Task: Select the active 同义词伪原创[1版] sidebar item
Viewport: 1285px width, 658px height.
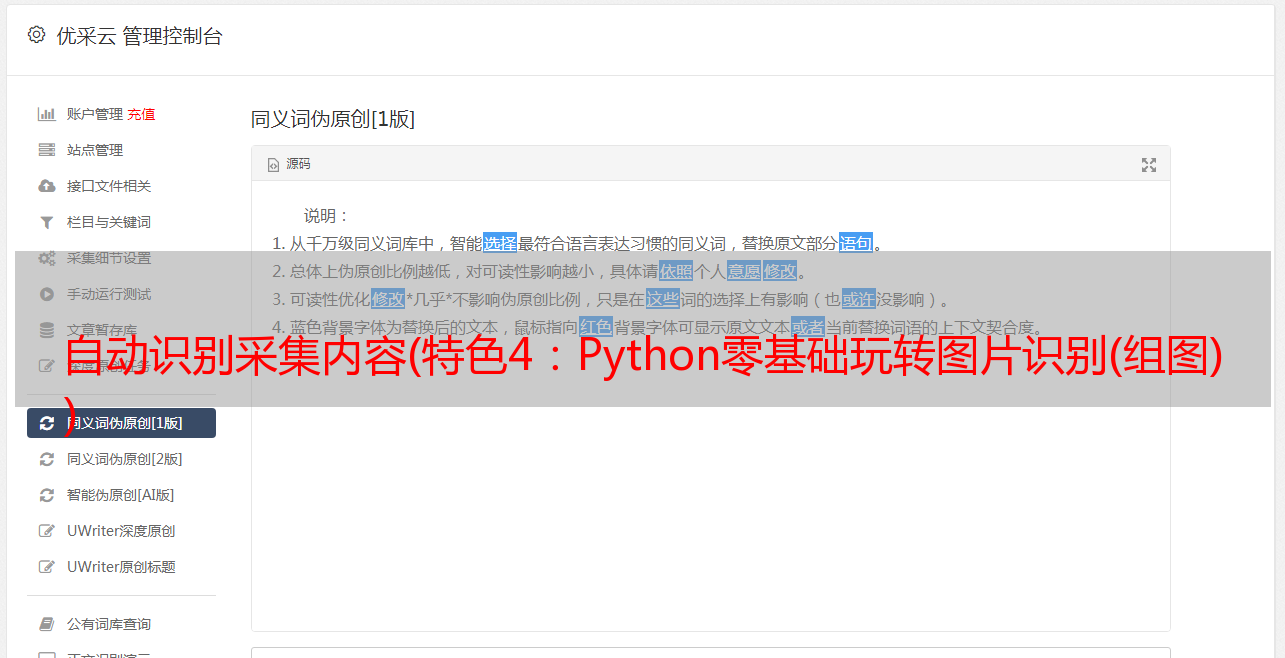Action: (x=121, y=423)
